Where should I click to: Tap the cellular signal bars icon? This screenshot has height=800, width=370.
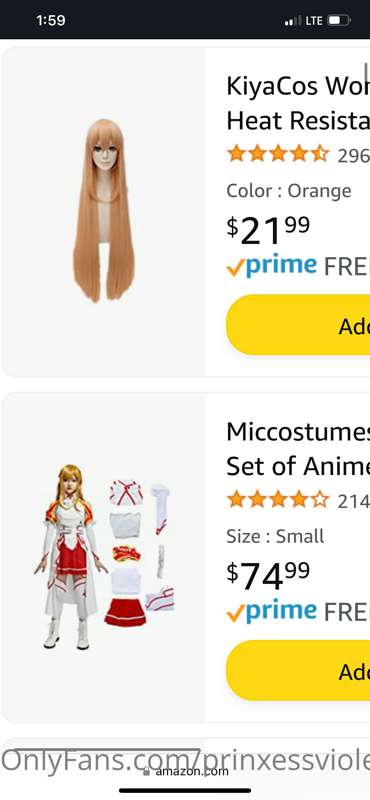tap(293, 21)
